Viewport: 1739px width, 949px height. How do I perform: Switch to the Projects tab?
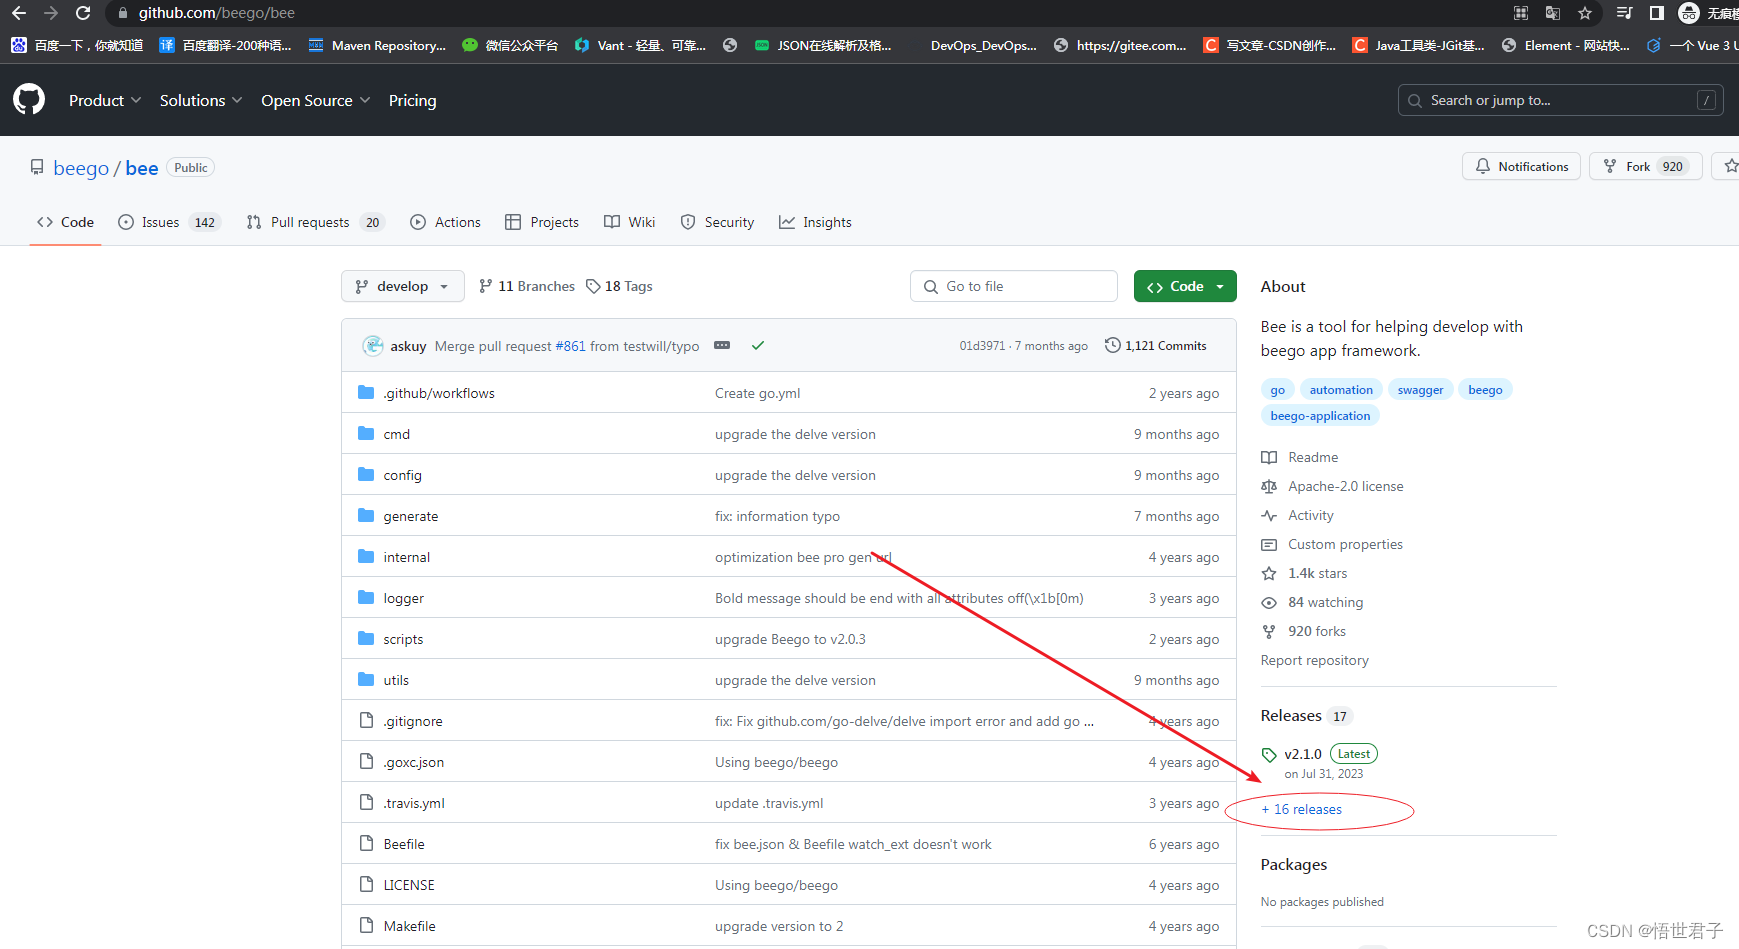542,222
